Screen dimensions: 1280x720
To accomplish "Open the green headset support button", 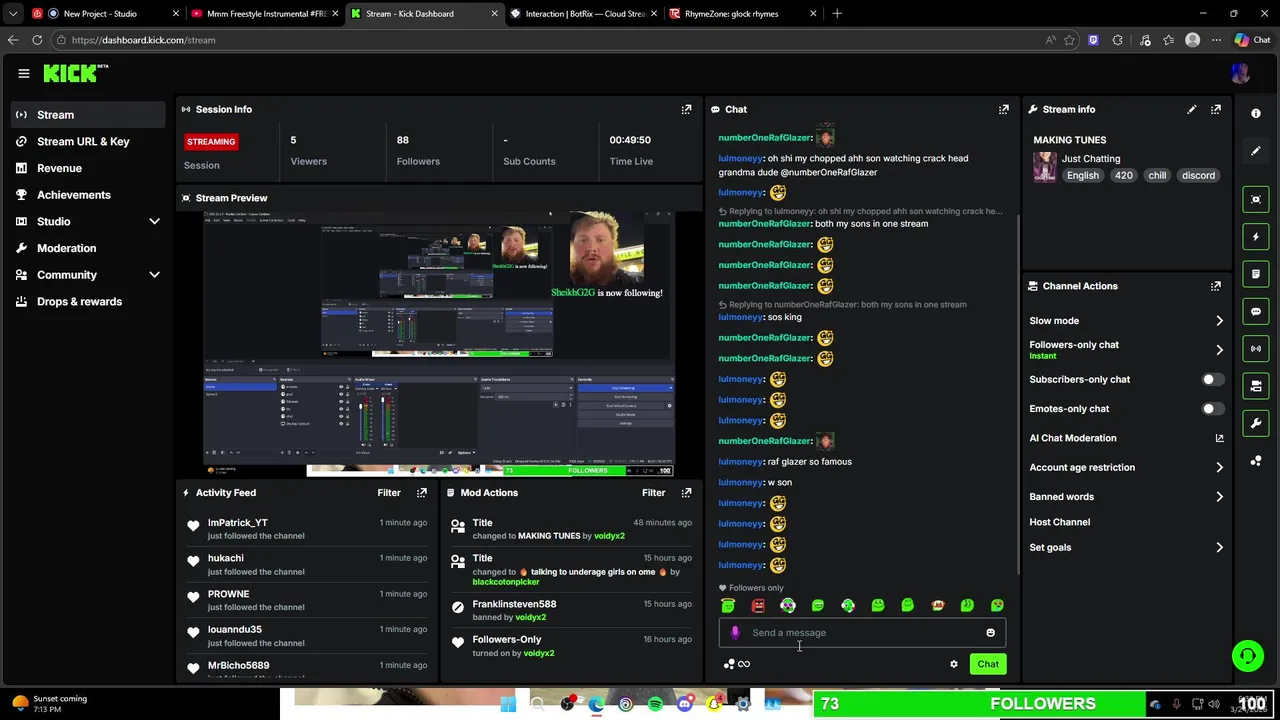I will [x=1247, y=656].
